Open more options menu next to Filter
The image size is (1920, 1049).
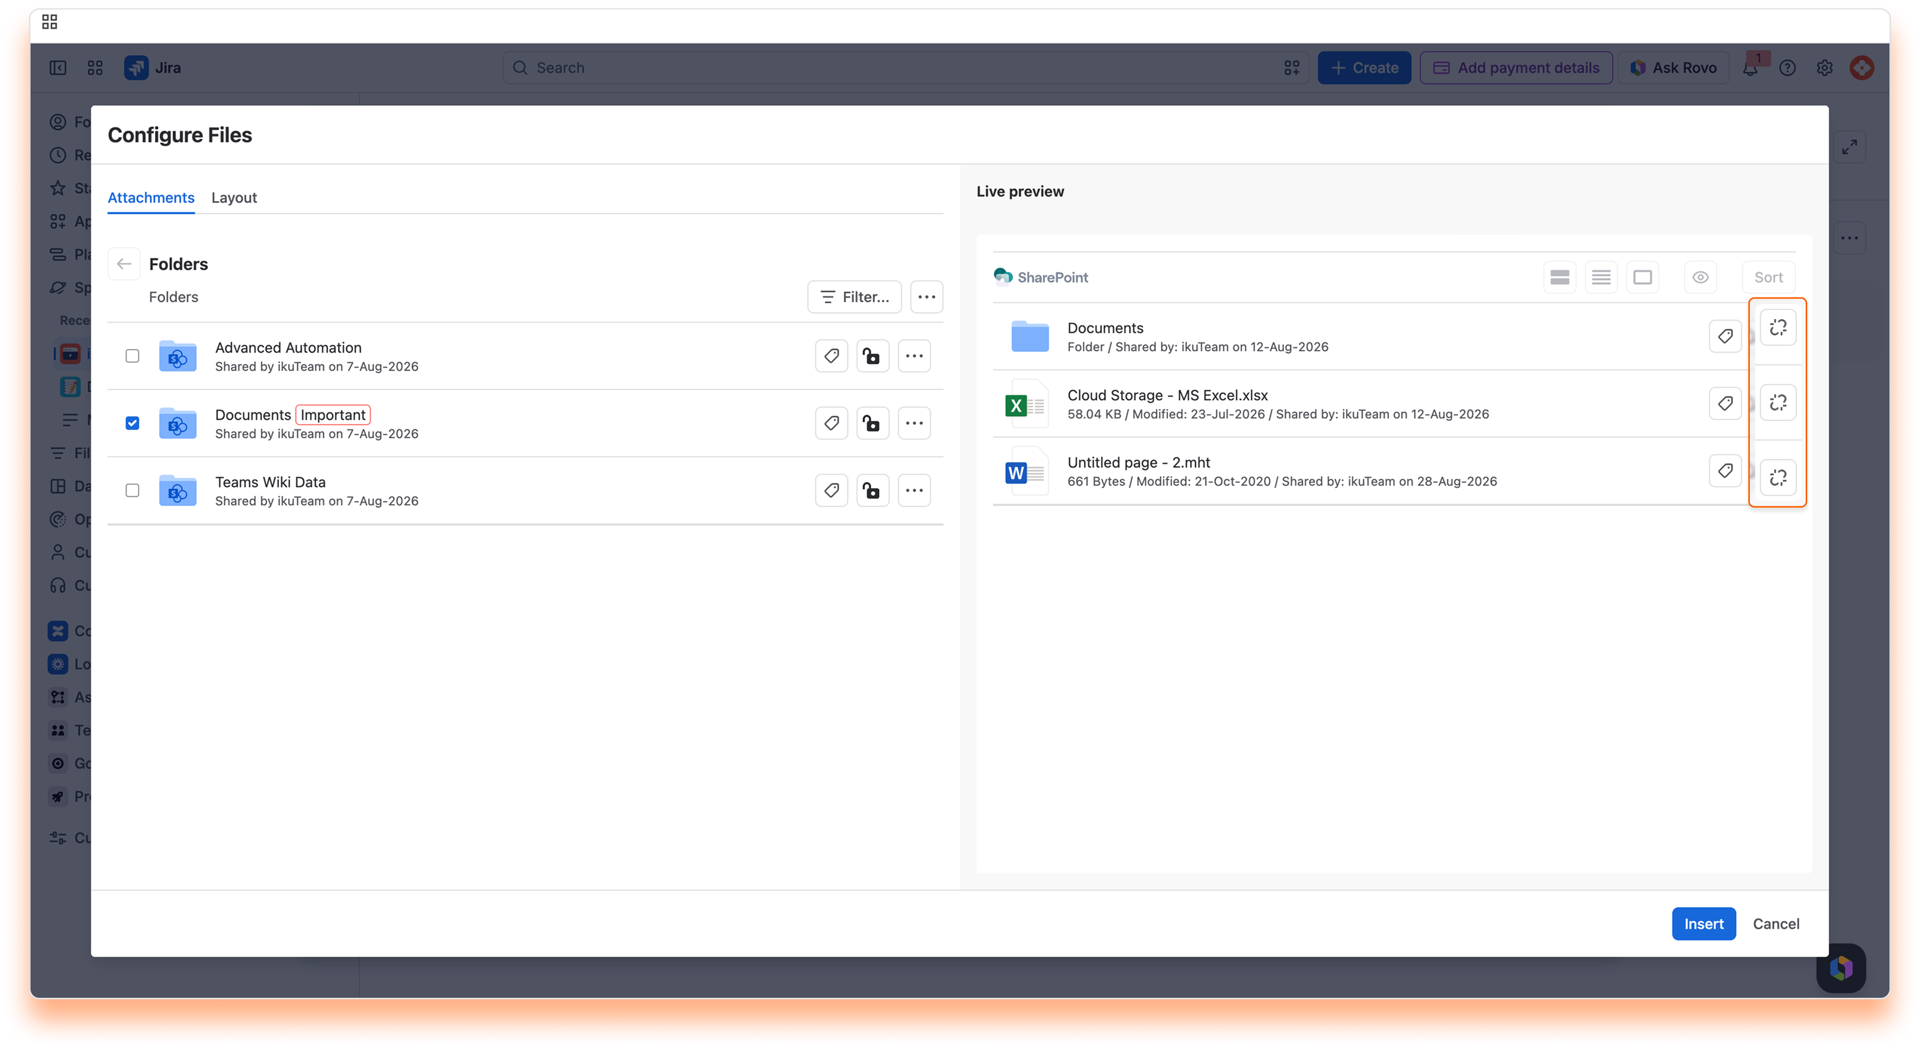927,297
